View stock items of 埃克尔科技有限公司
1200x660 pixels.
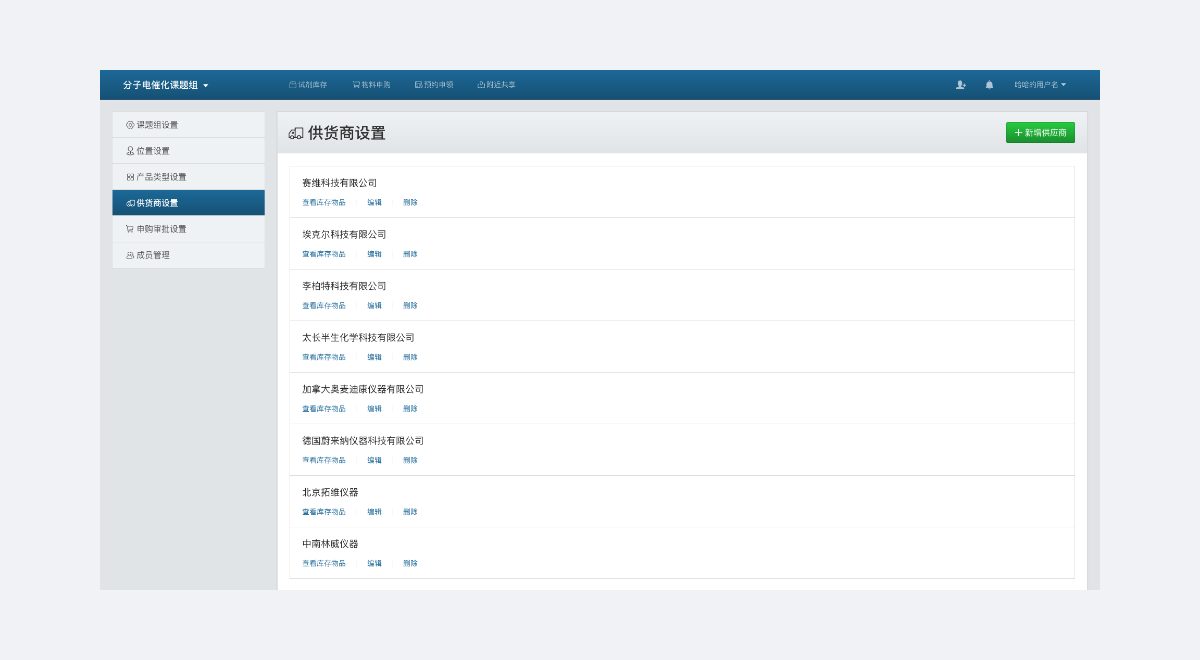point(324,254)
